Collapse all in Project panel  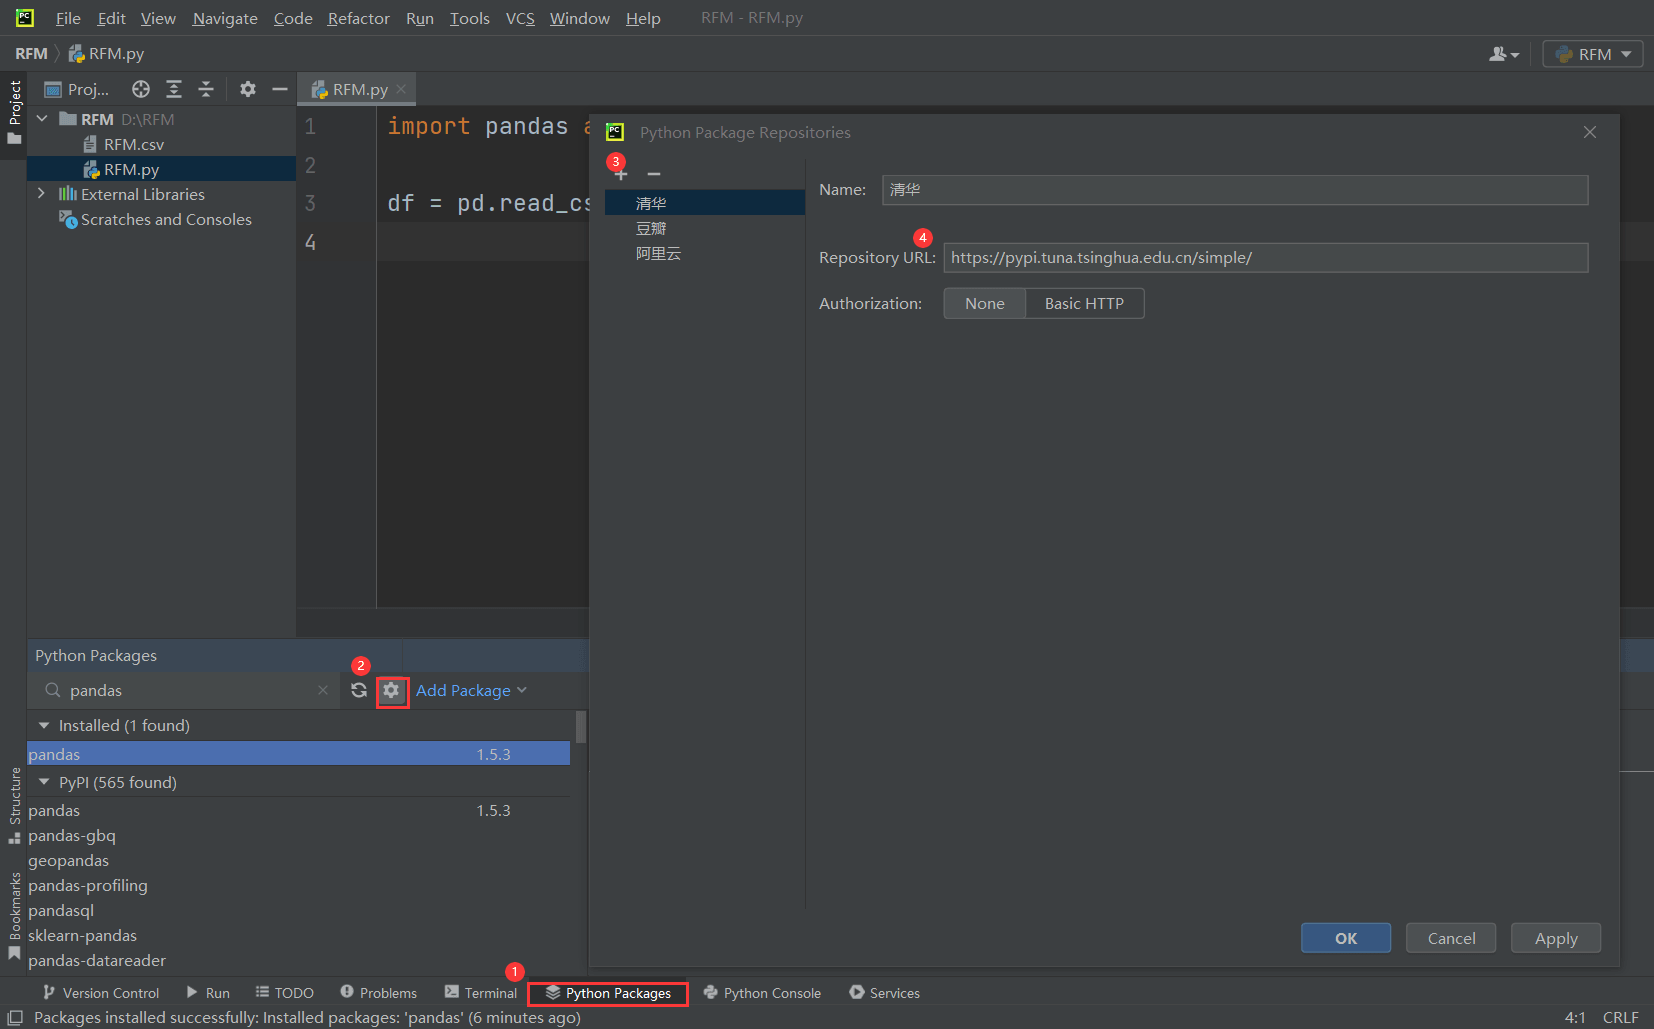[206, 90]
